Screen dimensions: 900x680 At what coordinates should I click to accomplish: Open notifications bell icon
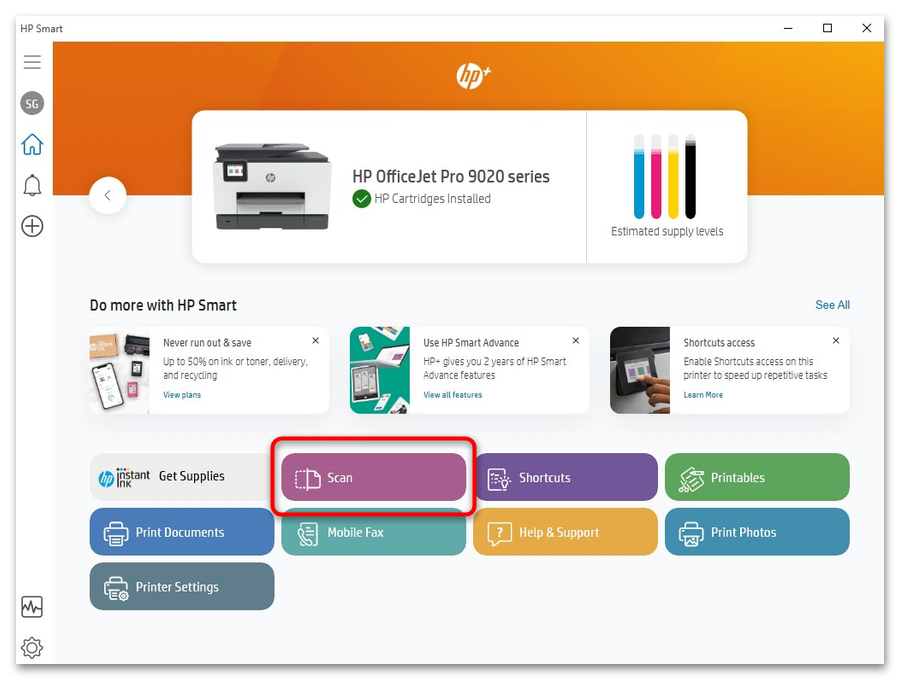pyautogui.click(x=32, y=185)
